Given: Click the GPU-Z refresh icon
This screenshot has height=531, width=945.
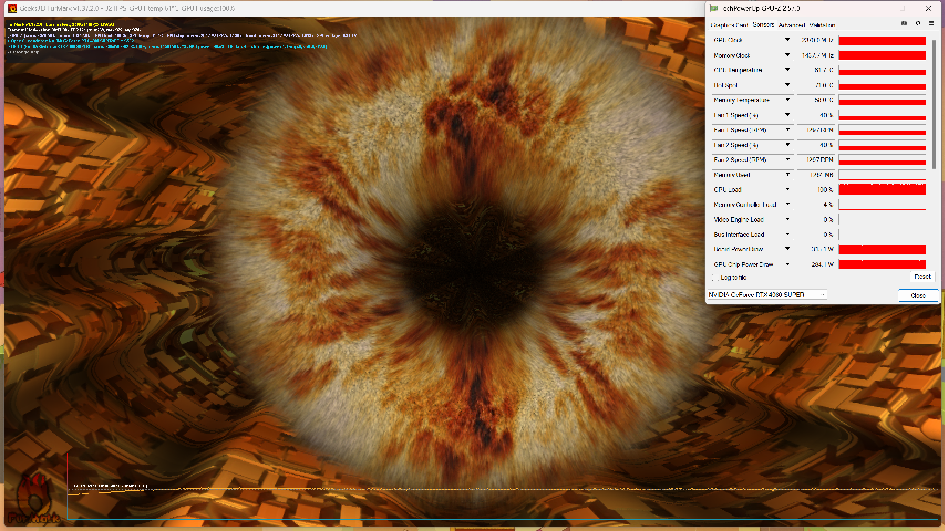Looking at the screenshot, I should [x=916, y=23].
